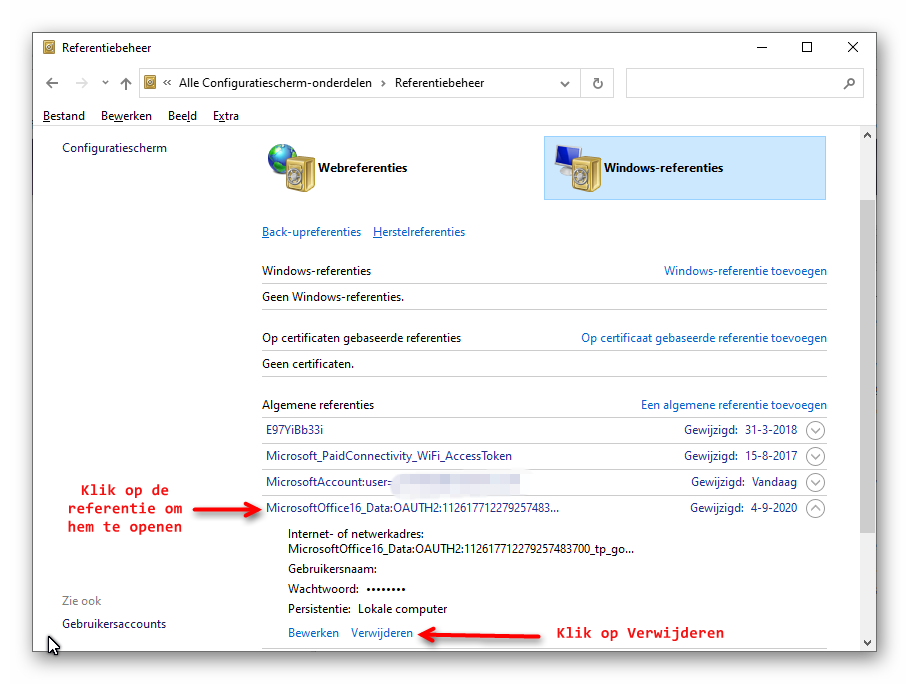Image resolution: width=909 pixels, height=684 pixels.
Task: Select the Webreferenties vault icon
Action: click(284, 166)
